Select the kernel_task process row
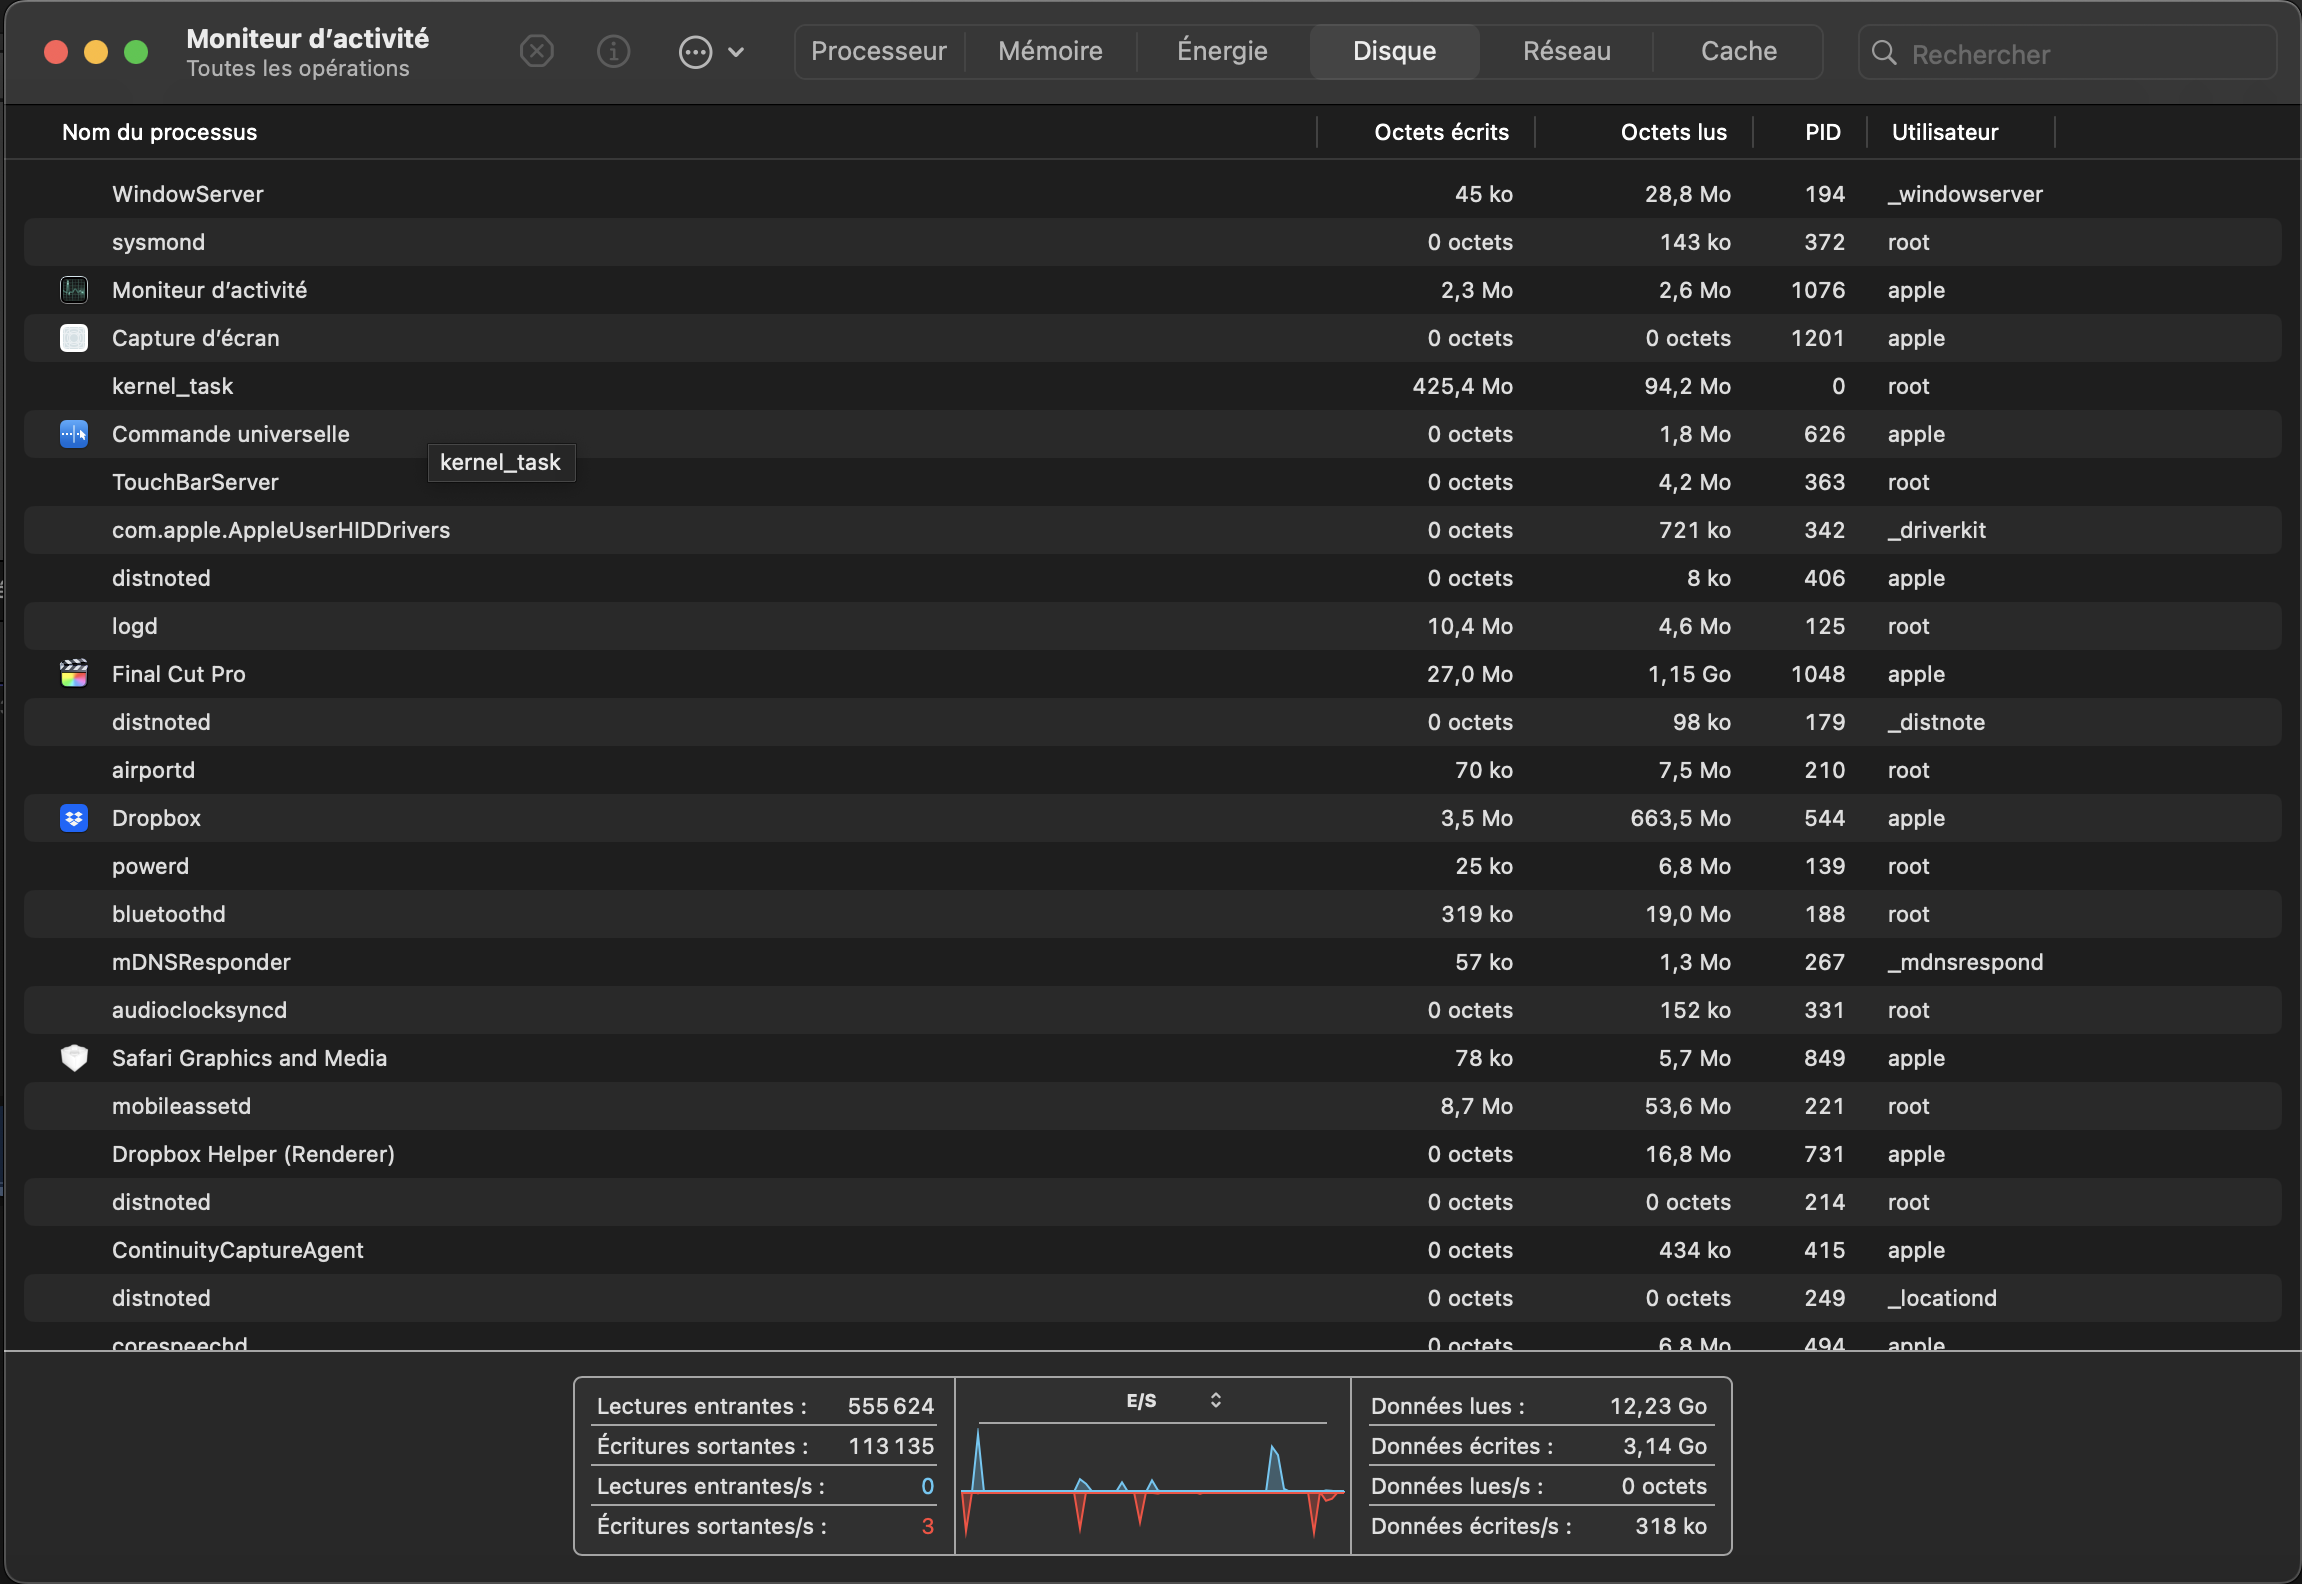Image resolution: width=2302 pixels, height=1584 pixels. [172, 386]
